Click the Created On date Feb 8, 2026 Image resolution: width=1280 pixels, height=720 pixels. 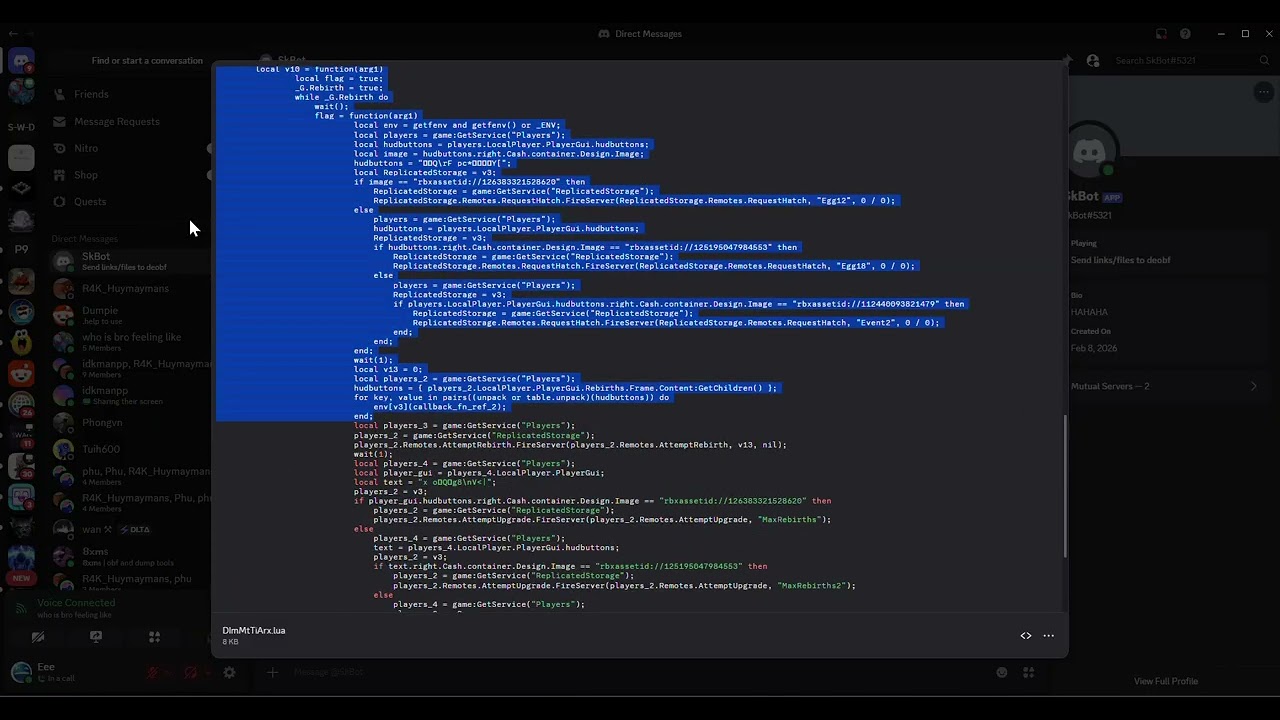tap(1094, 348)
